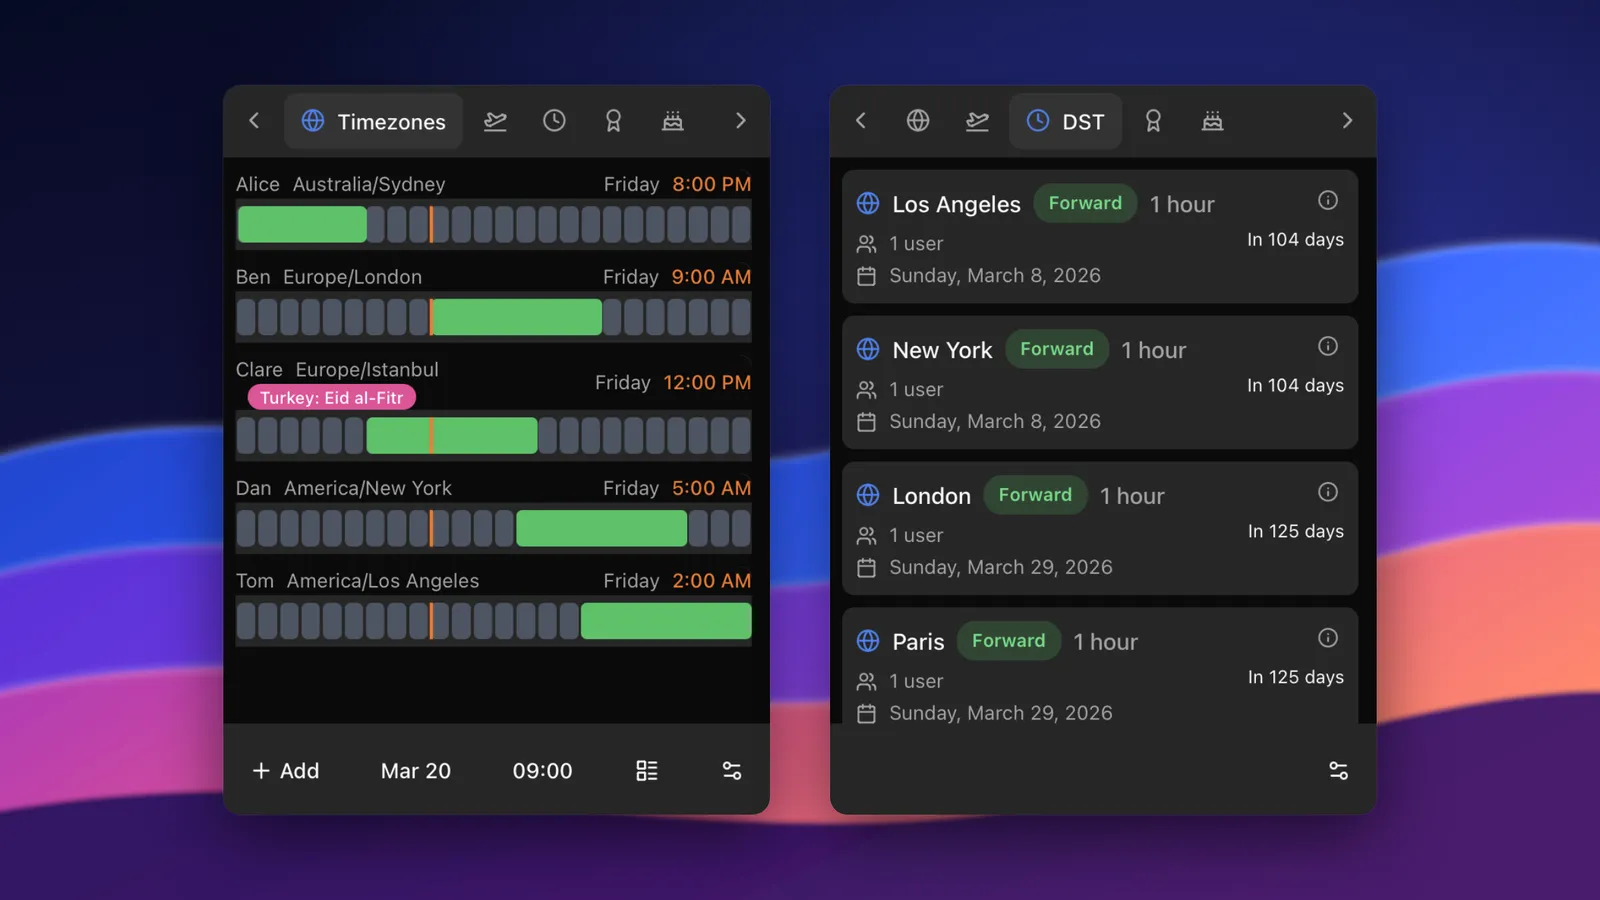Screen dimensions: 1600x900
Task: Open the flight tab in DST panel
Action: tap(977, 121)
